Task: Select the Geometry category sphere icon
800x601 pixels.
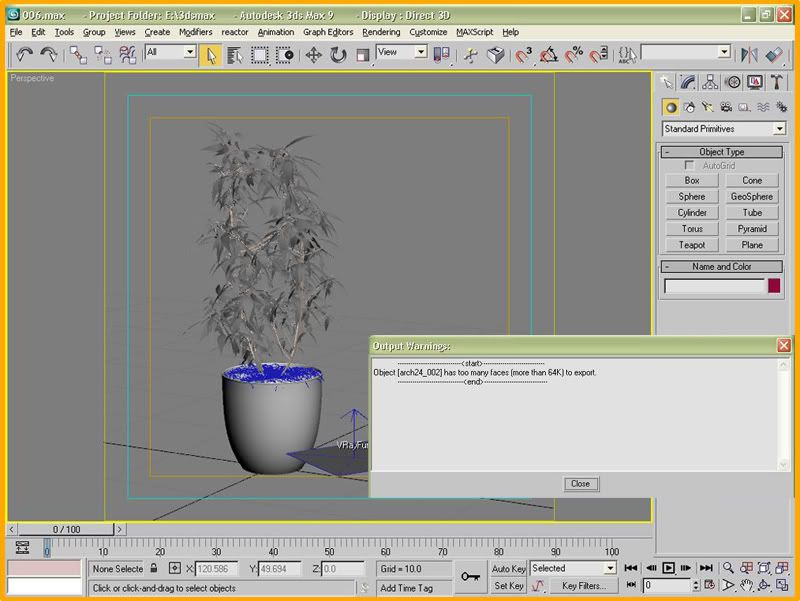Action: 671,107
